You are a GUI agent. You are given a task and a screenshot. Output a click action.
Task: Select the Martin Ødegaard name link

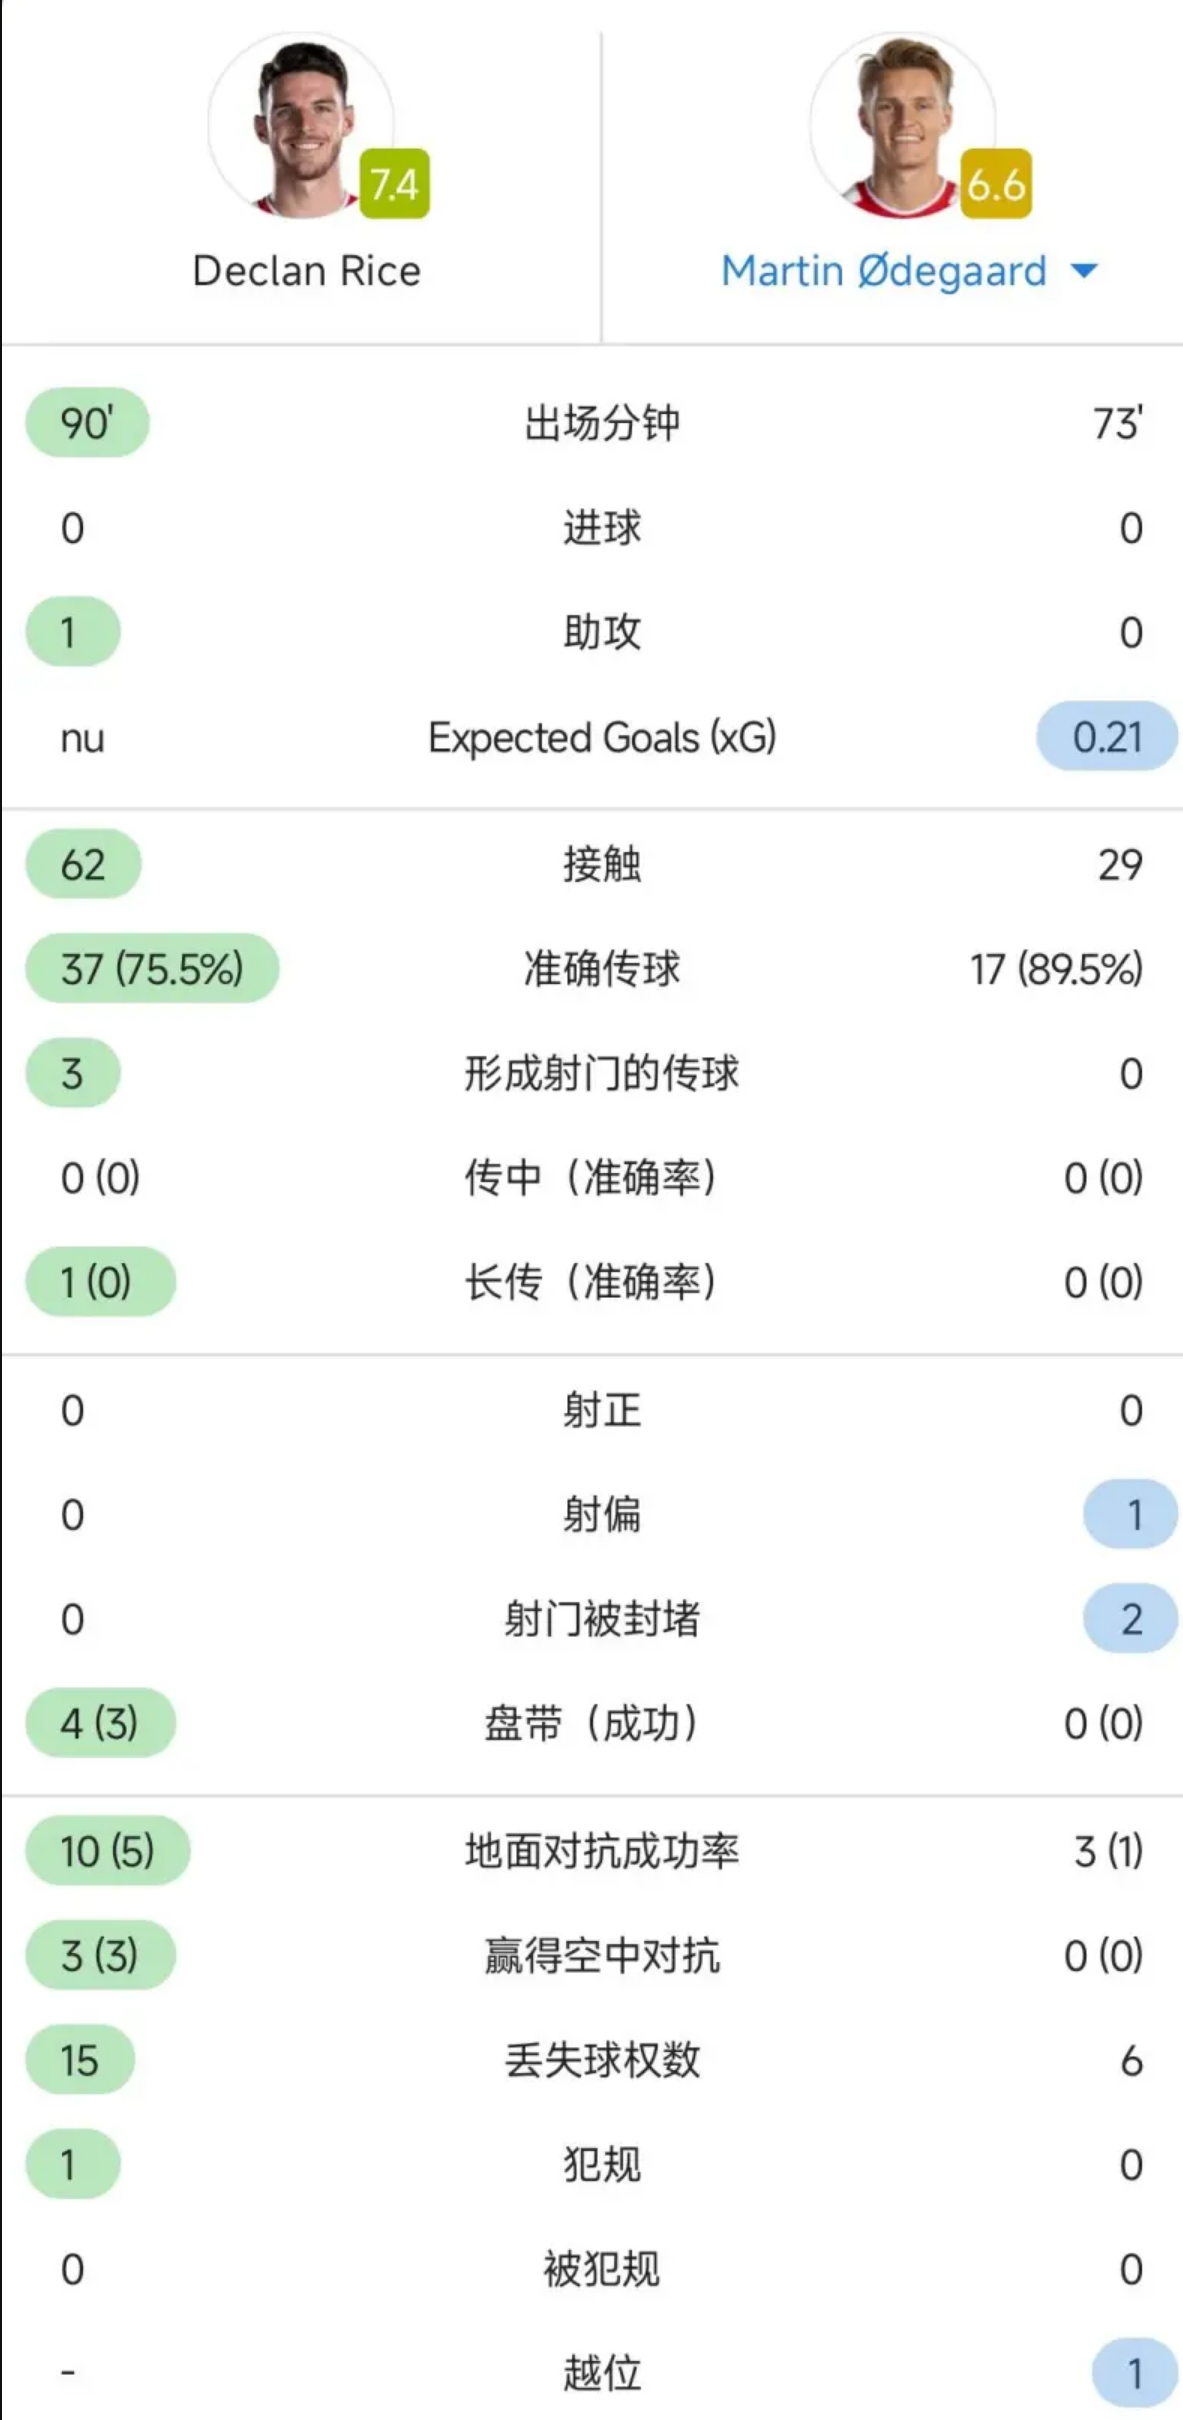coord(884,271)
